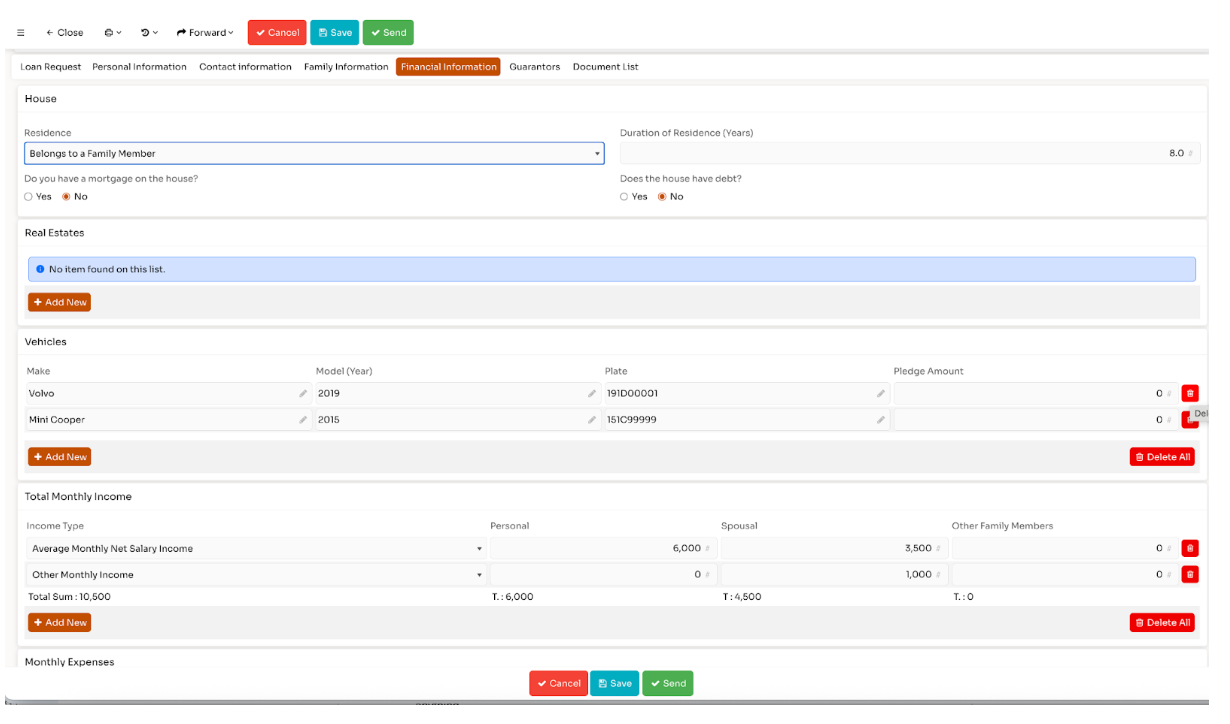Delete the Average Monthly Net Salary row
1230x724 pixels.
[x=1189, y=548]
